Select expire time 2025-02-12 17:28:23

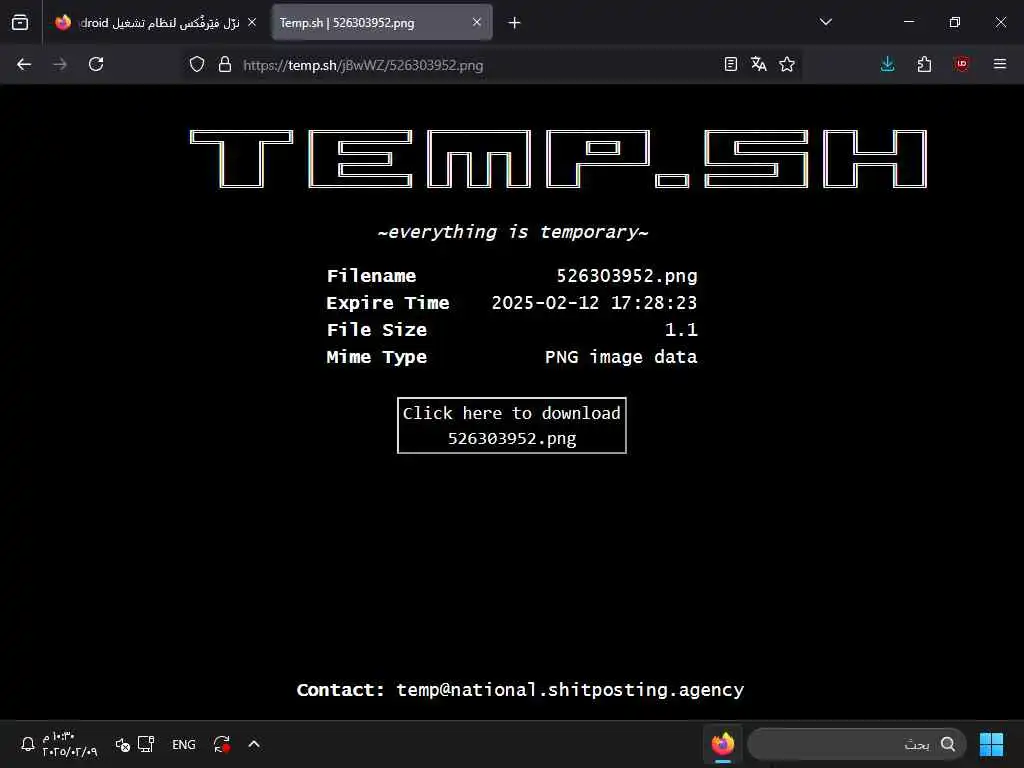[594, 303]
